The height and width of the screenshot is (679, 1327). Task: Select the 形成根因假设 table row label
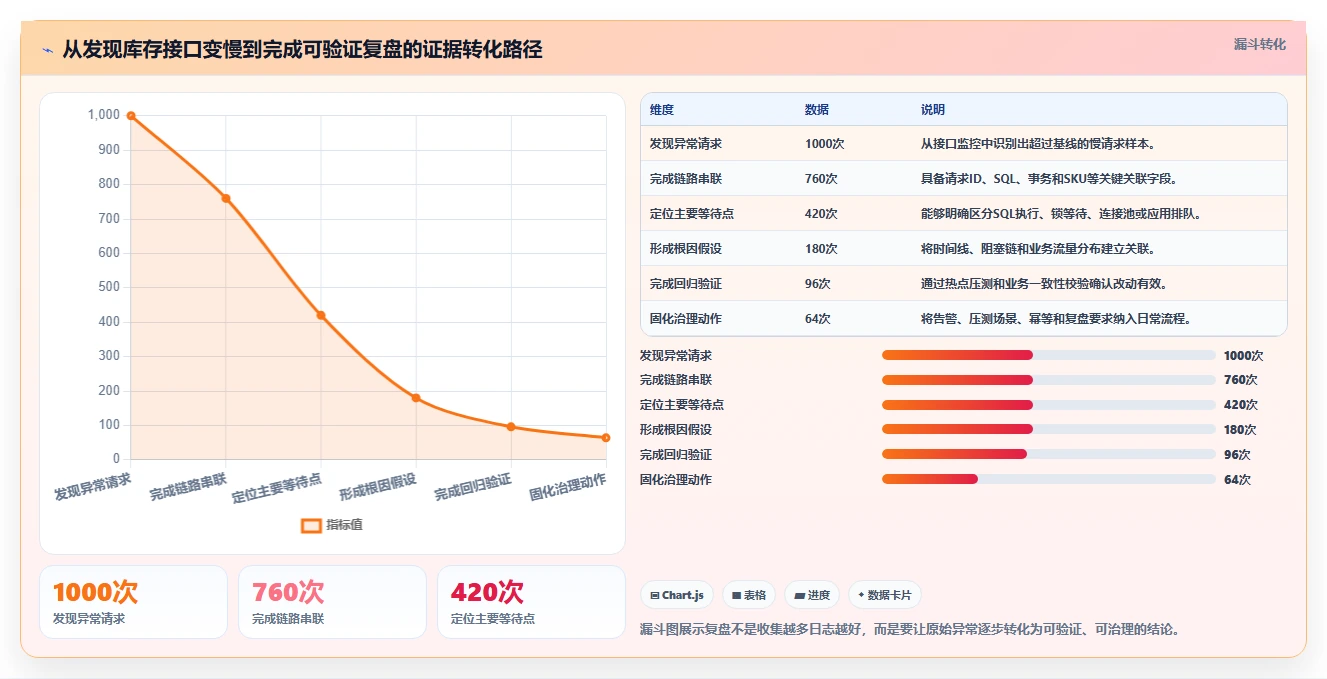coord(686,249)
